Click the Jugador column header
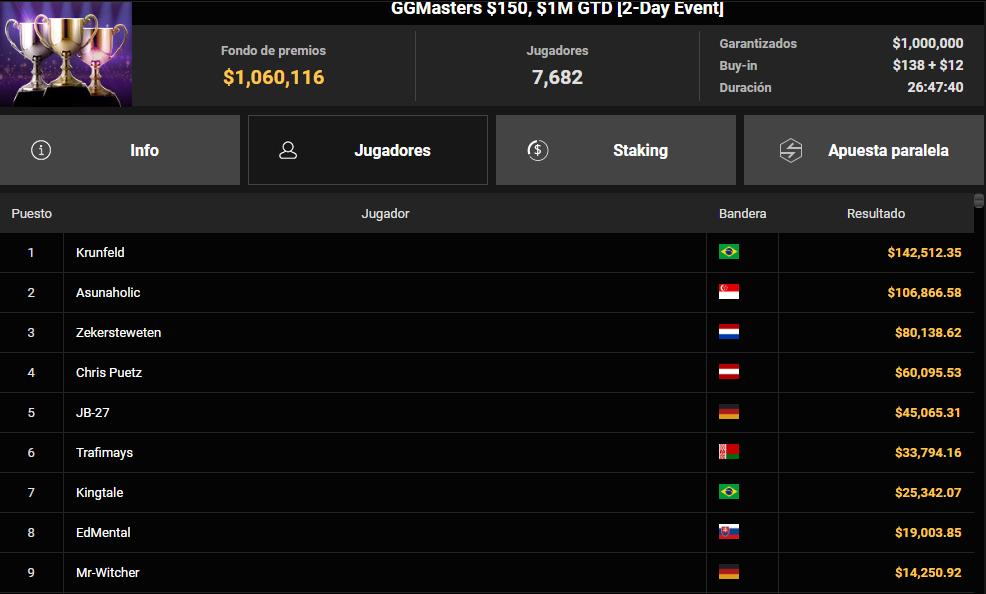Image resolution: width=986 pixels, height=594 pixels. pyautogui.click(x=385, y=214)
